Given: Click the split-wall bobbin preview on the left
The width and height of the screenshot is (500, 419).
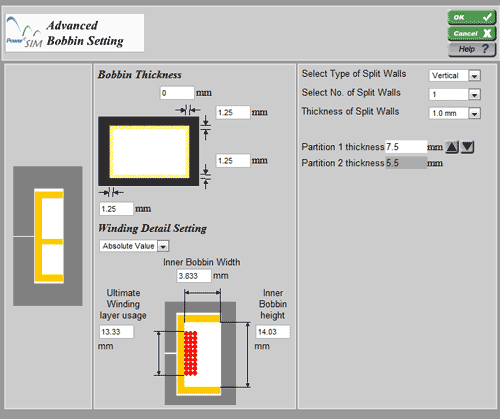Looking at the screenshot, I should coord(48,236).
